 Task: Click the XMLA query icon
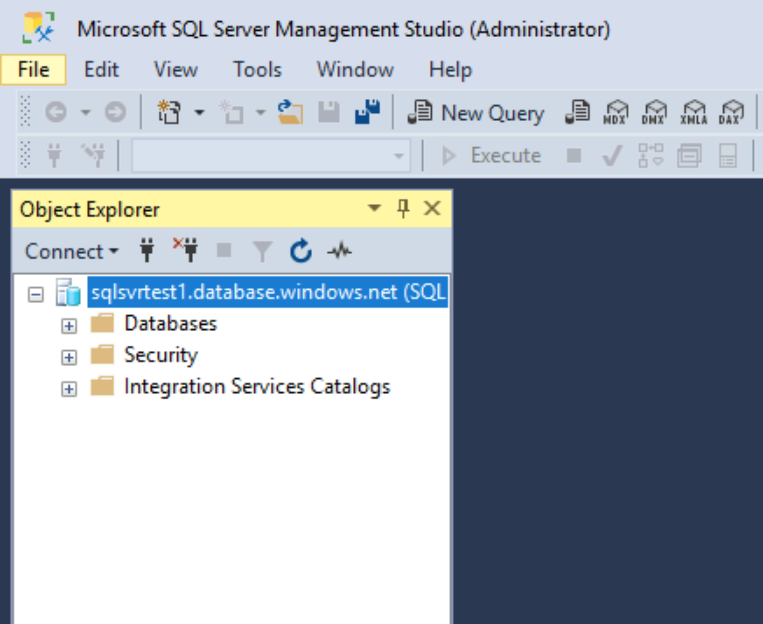tap(694, 112)
